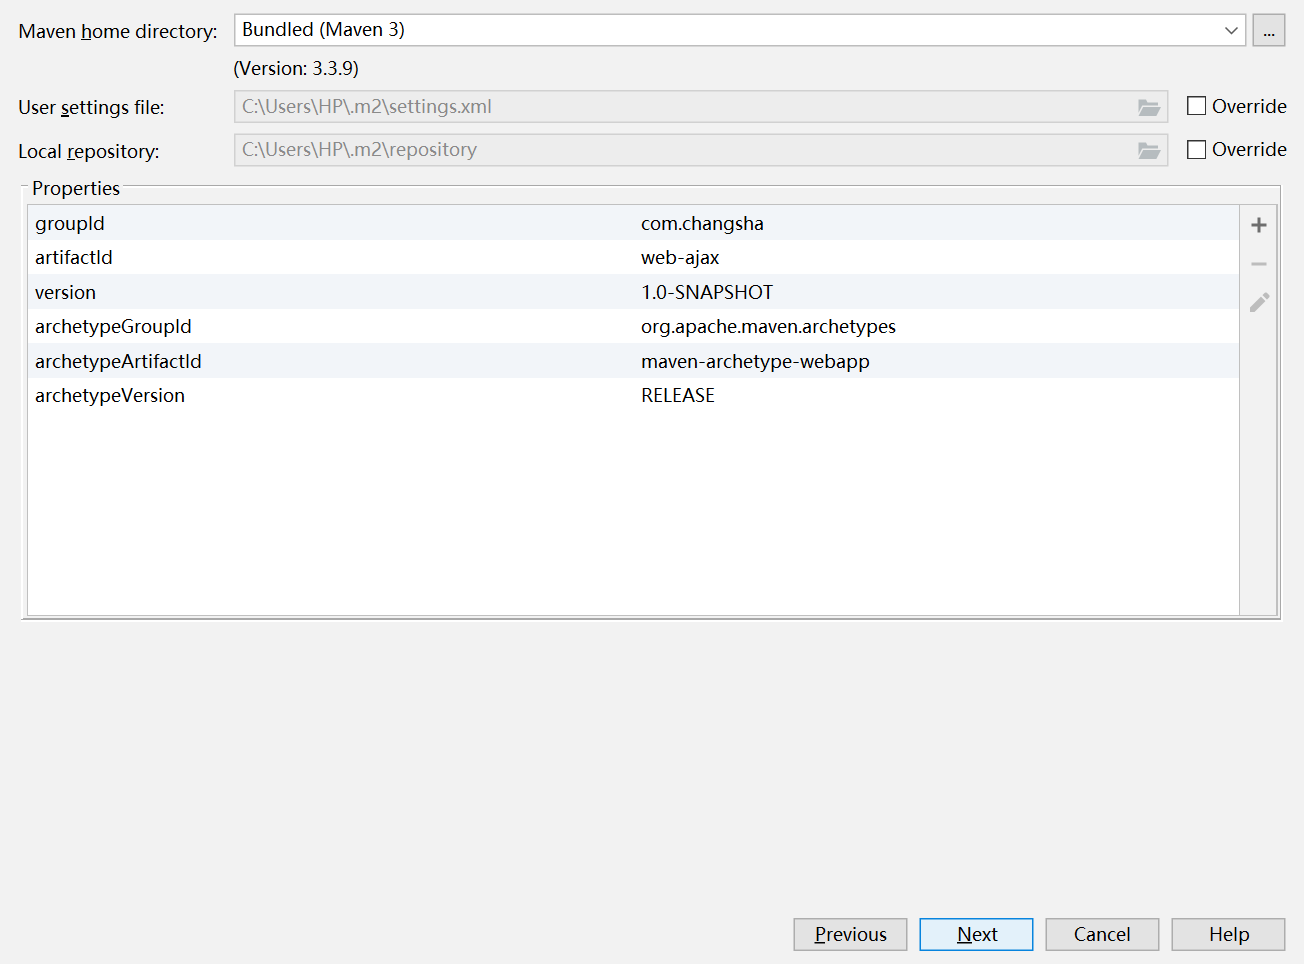Select the version property row
The image size is (1304, 964).
click(x=633, y=292)
